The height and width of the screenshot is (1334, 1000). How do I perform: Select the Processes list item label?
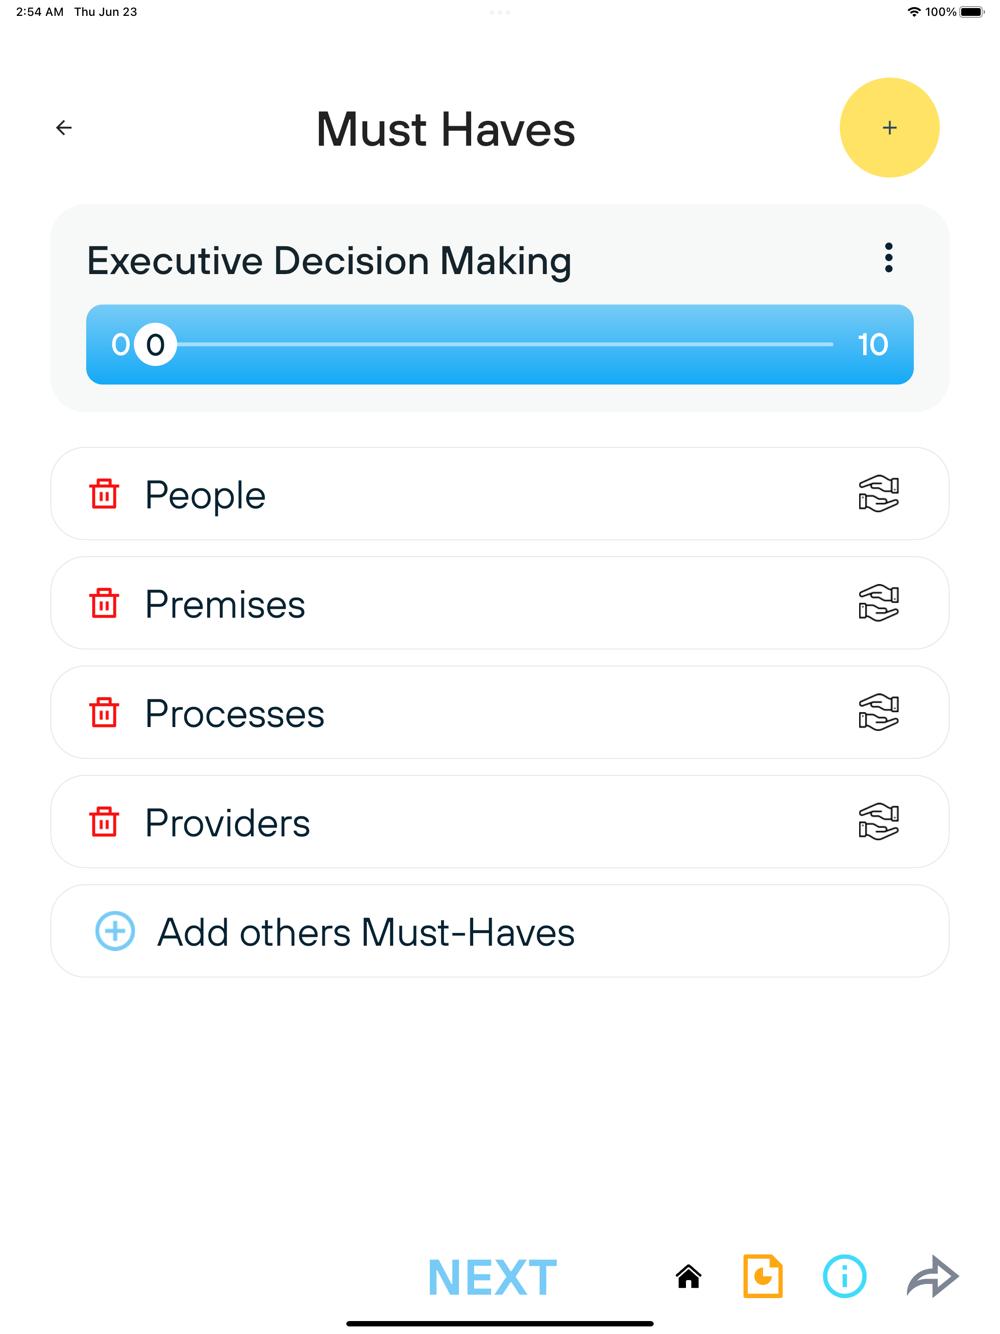pos(235,714)
